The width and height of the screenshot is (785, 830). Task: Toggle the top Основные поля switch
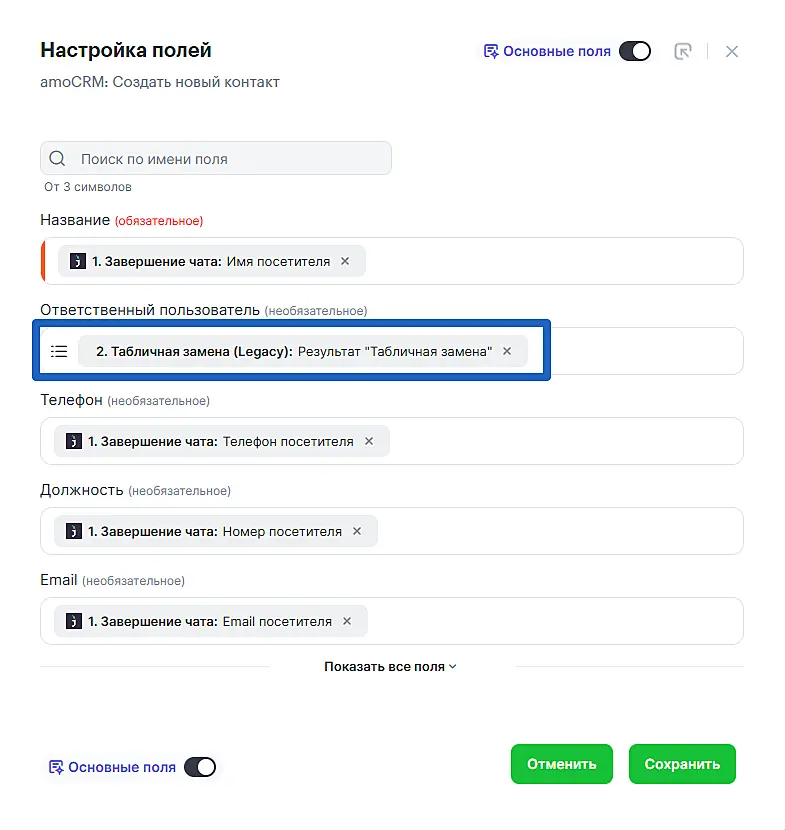pyautogui.click(x=635, y=51)
